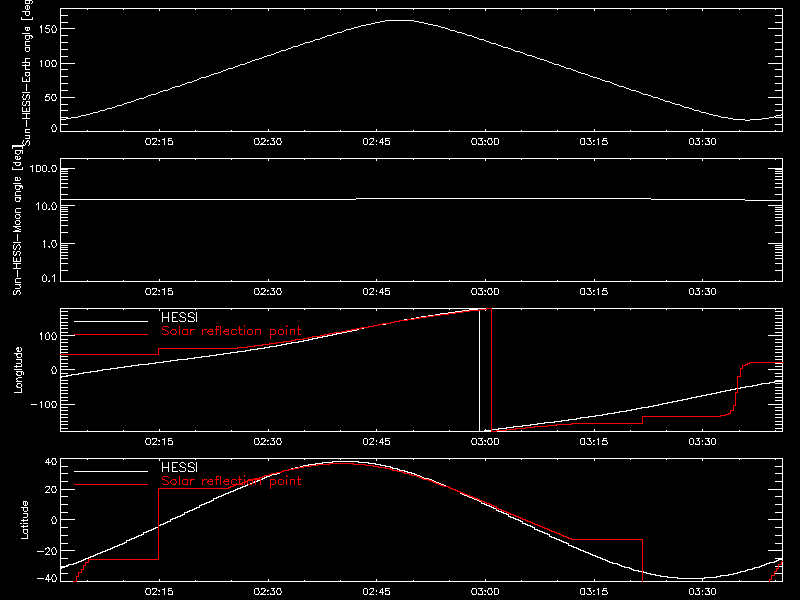Click 03:00 time label under Moon angle plot
This screenshot has width=800, height=600.
[x=485, y=292]
